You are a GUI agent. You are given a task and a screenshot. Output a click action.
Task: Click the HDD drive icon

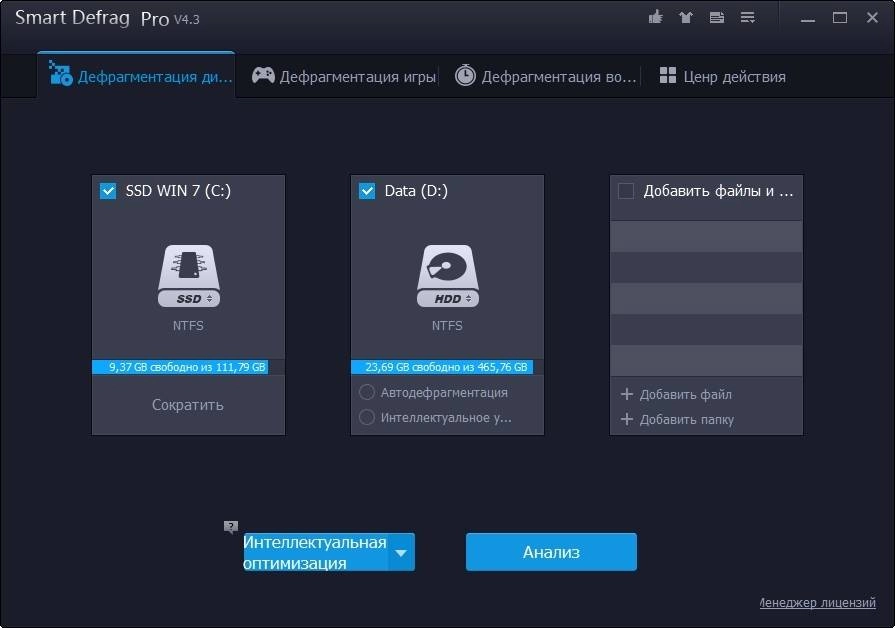(448, 276)
